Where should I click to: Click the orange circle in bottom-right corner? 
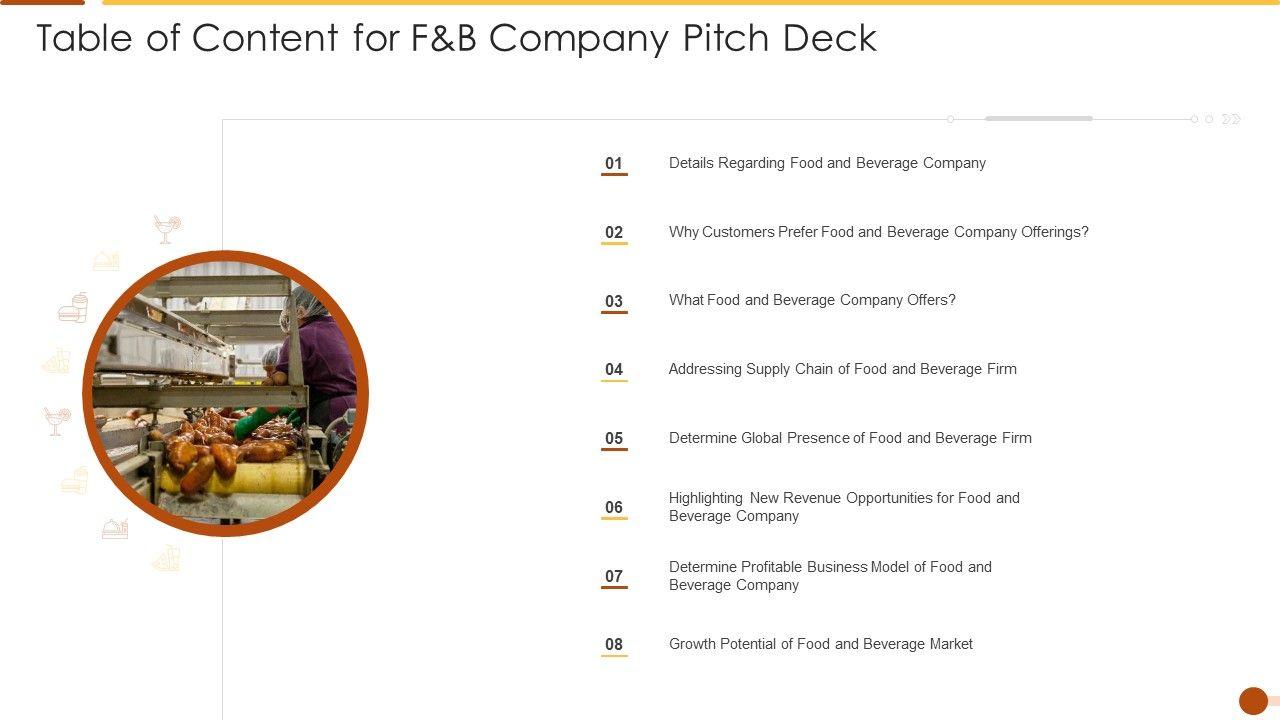1253,701
